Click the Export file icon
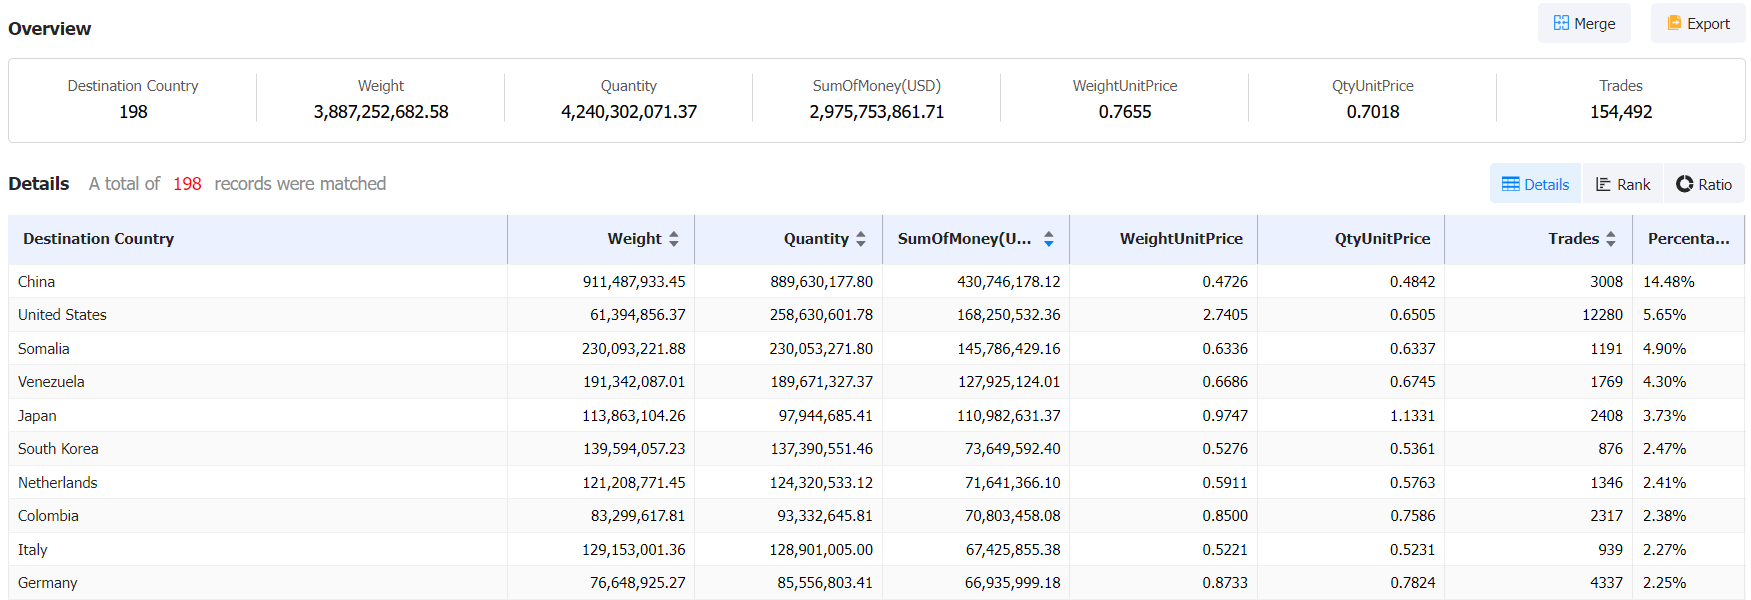The height and width of the screenshot is (600, 1751). pyautogui.click(x=1674, y=23)
